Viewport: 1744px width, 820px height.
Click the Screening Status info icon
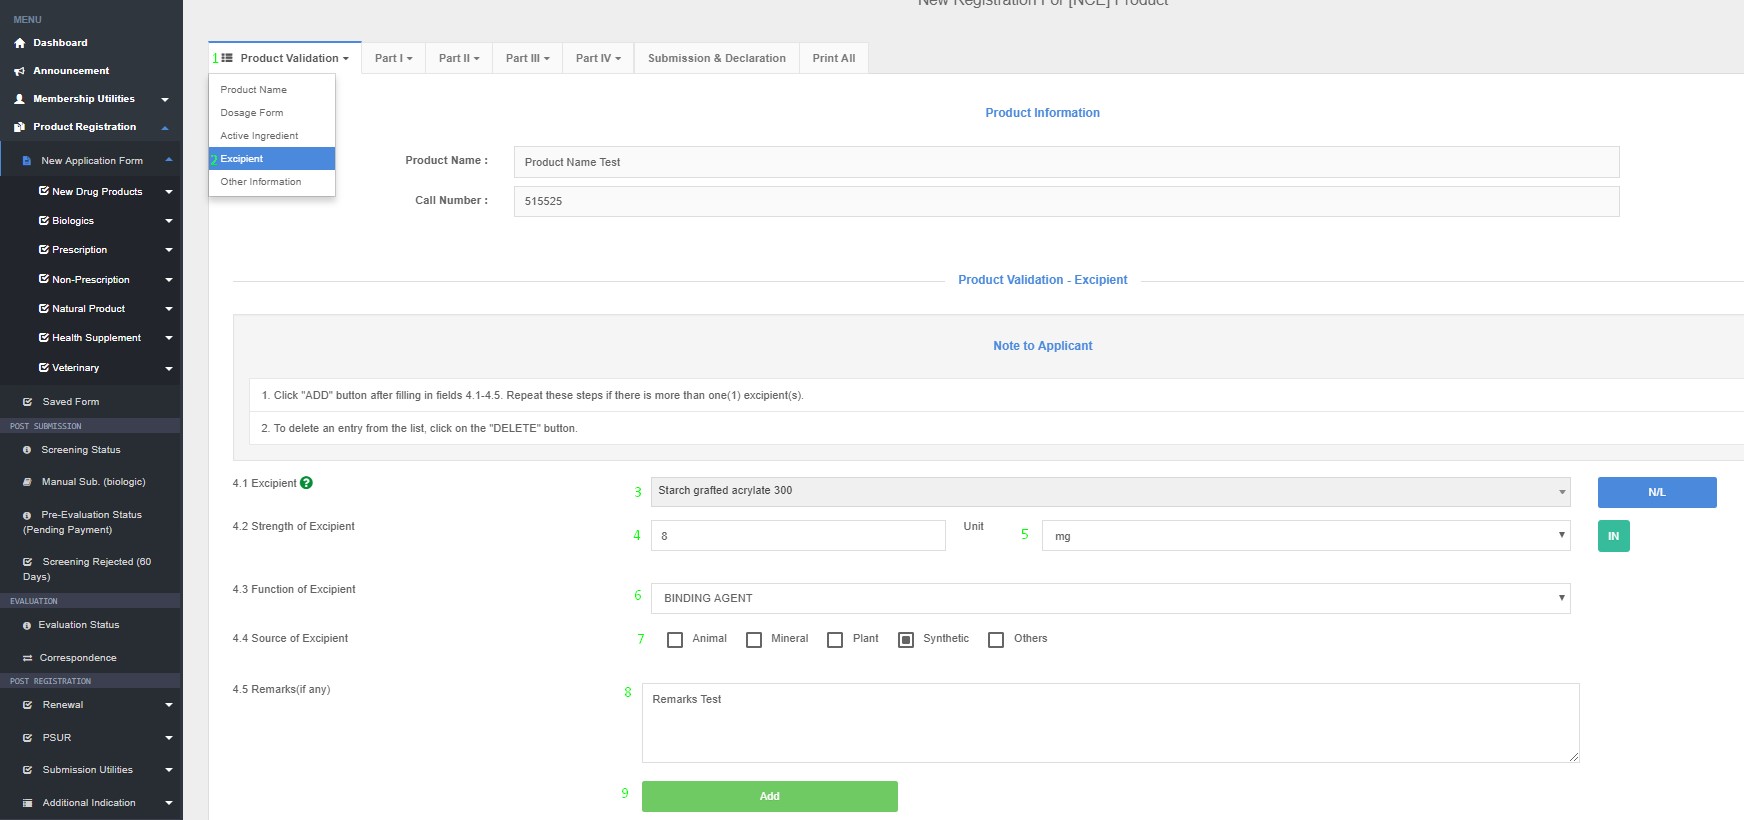click(27, 450)
